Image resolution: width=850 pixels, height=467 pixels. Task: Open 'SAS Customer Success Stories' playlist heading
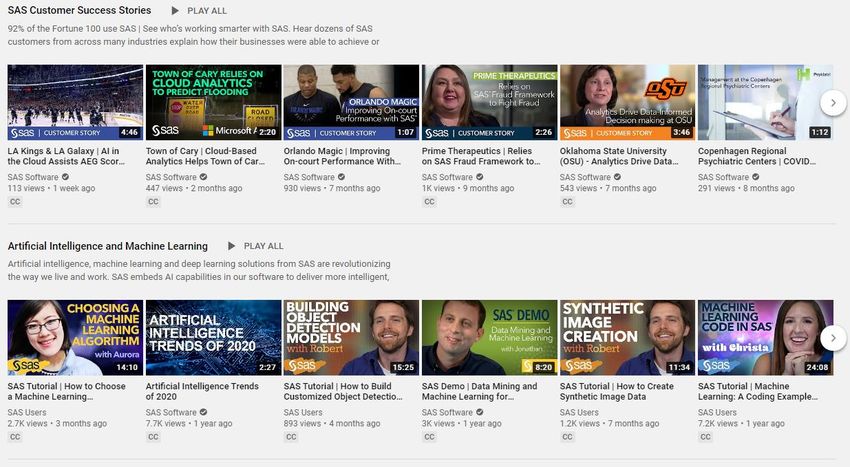[x=79, y=10]
